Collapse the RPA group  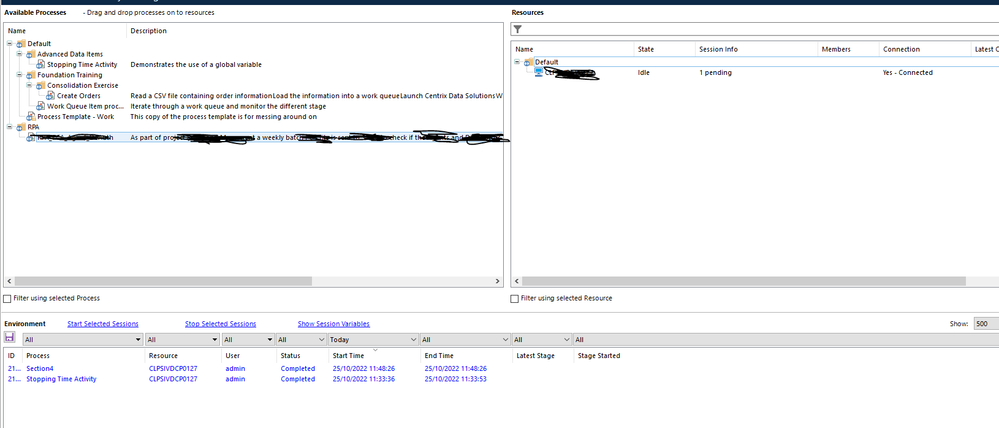pos(10,127)
